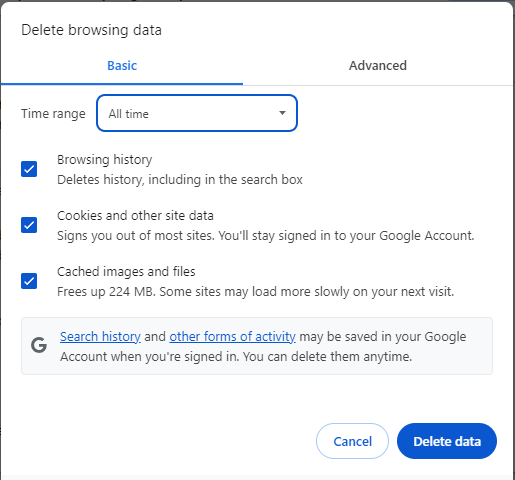
Task: Uncheck Cached images and files checkbox
Action: pos(29,281)
